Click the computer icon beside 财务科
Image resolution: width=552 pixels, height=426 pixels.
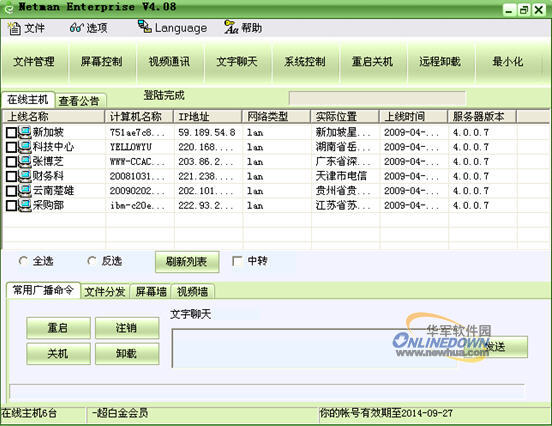[x=25, y=176]
